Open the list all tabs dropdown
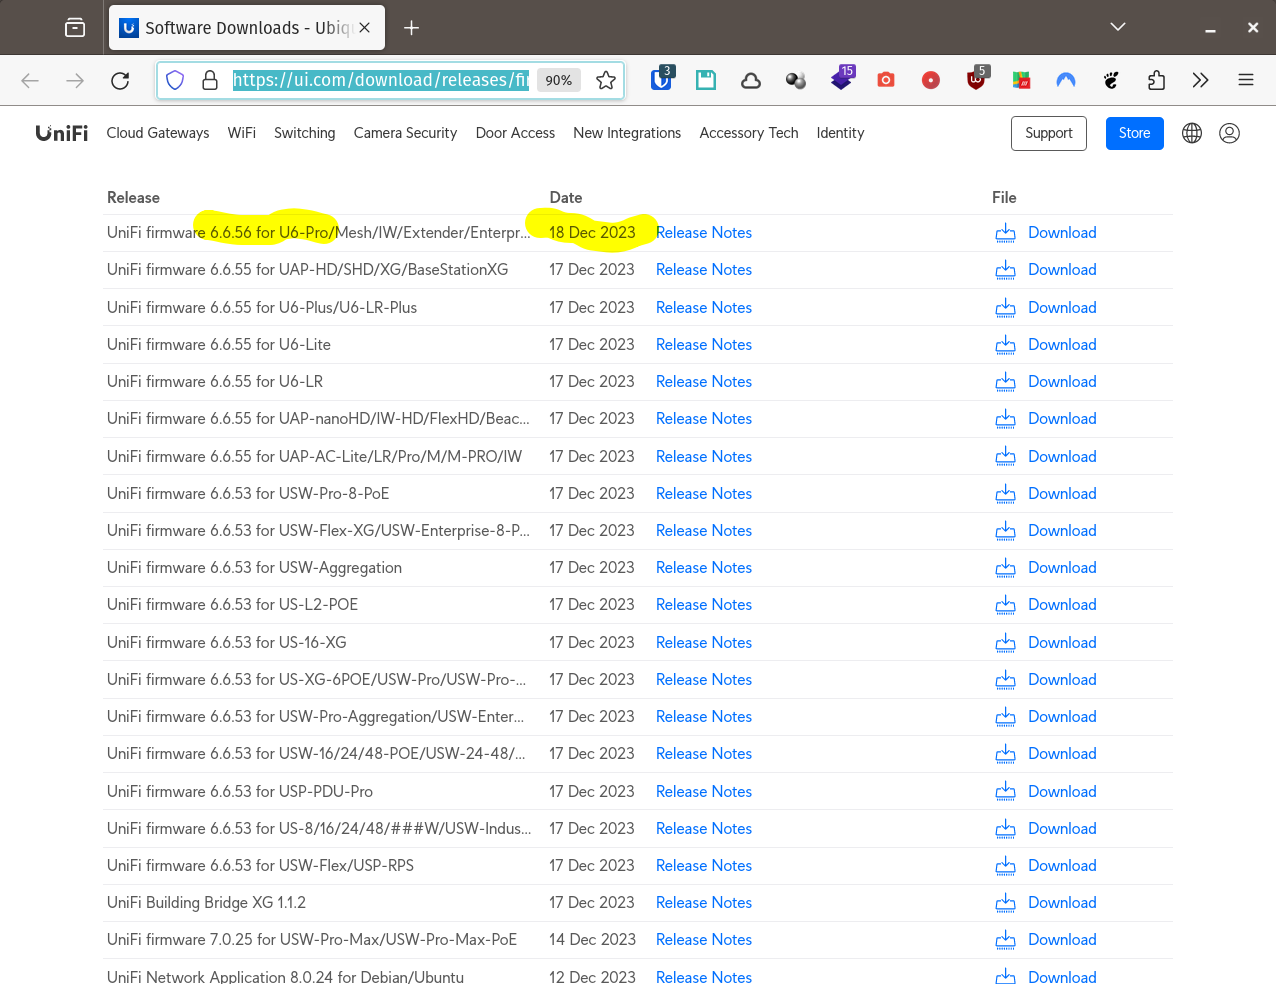The width and height of the screenshot is (1276, 984). click(1118, 27)
